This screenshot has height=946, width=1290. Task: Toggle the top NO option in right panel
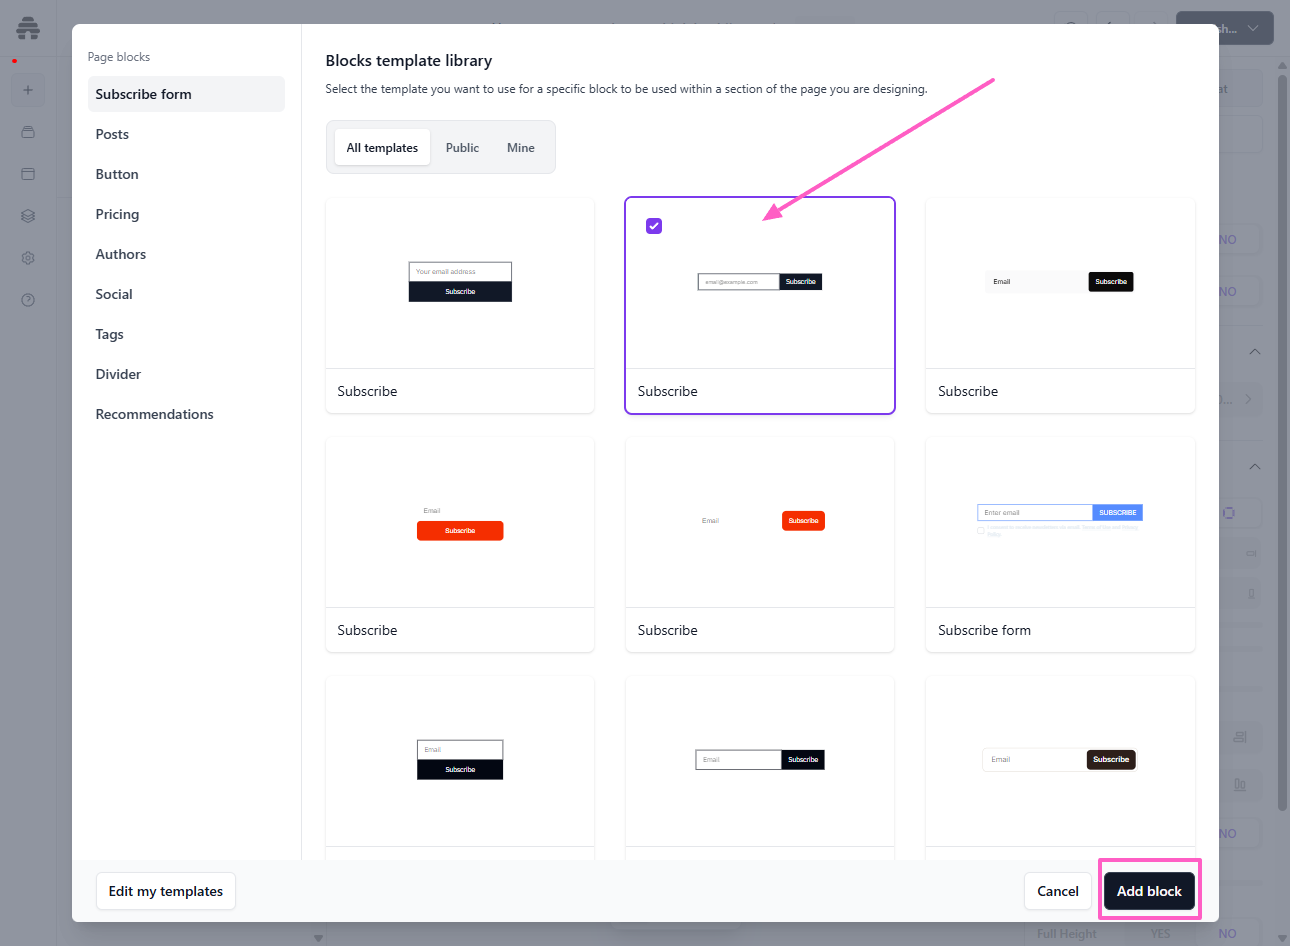(x=1227, y=240)
